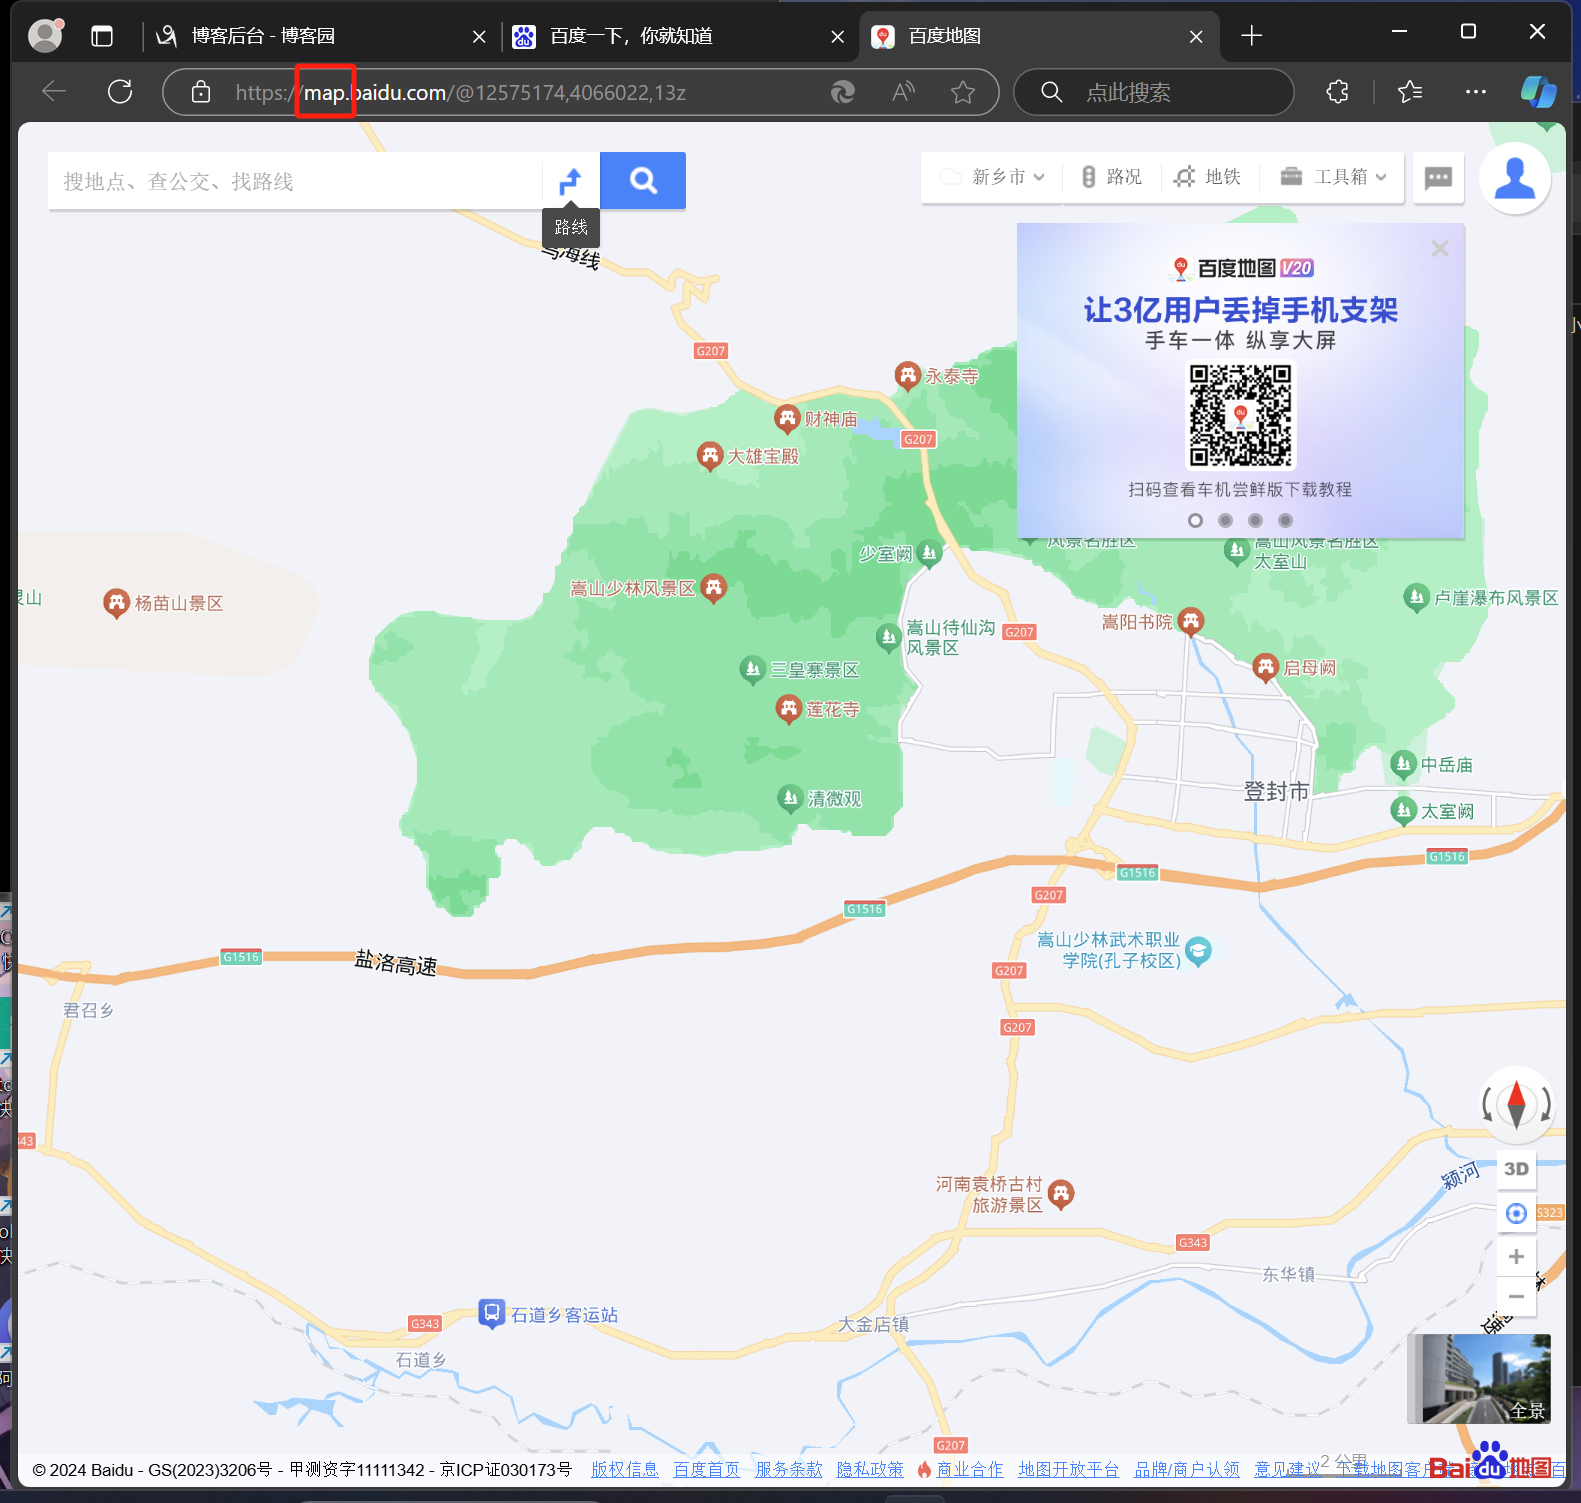
Task: Click the 嵩阳书院 map marker
Action: 1190,622
